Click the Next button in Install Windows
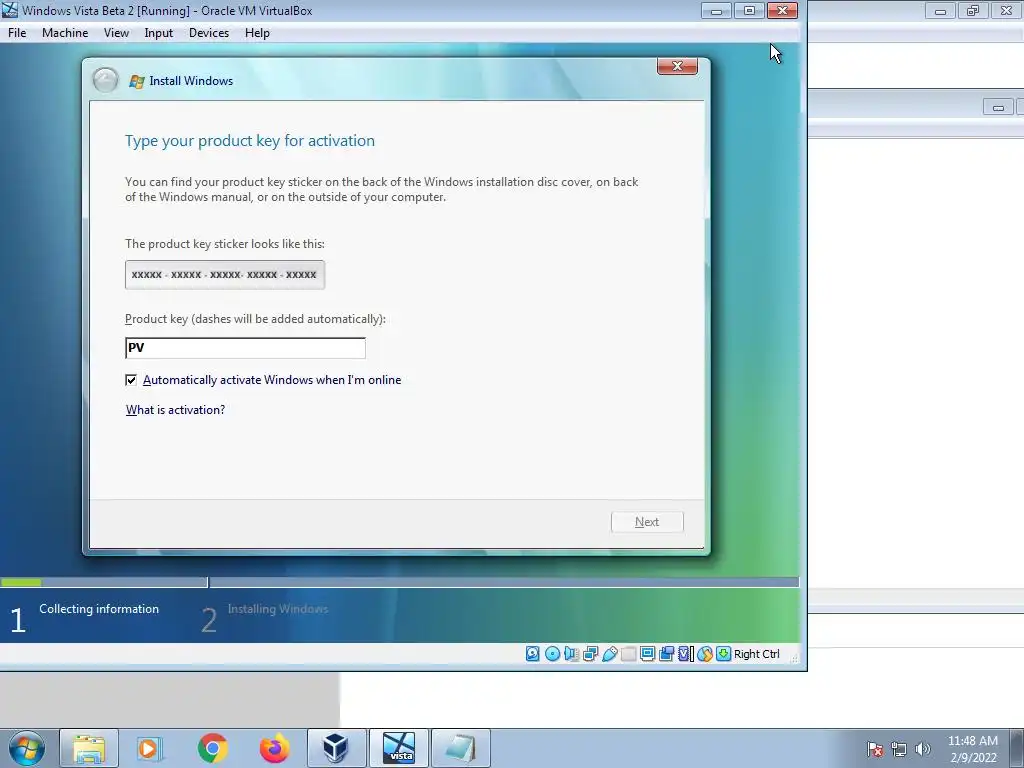1024x768 pixels. (647, 522)
